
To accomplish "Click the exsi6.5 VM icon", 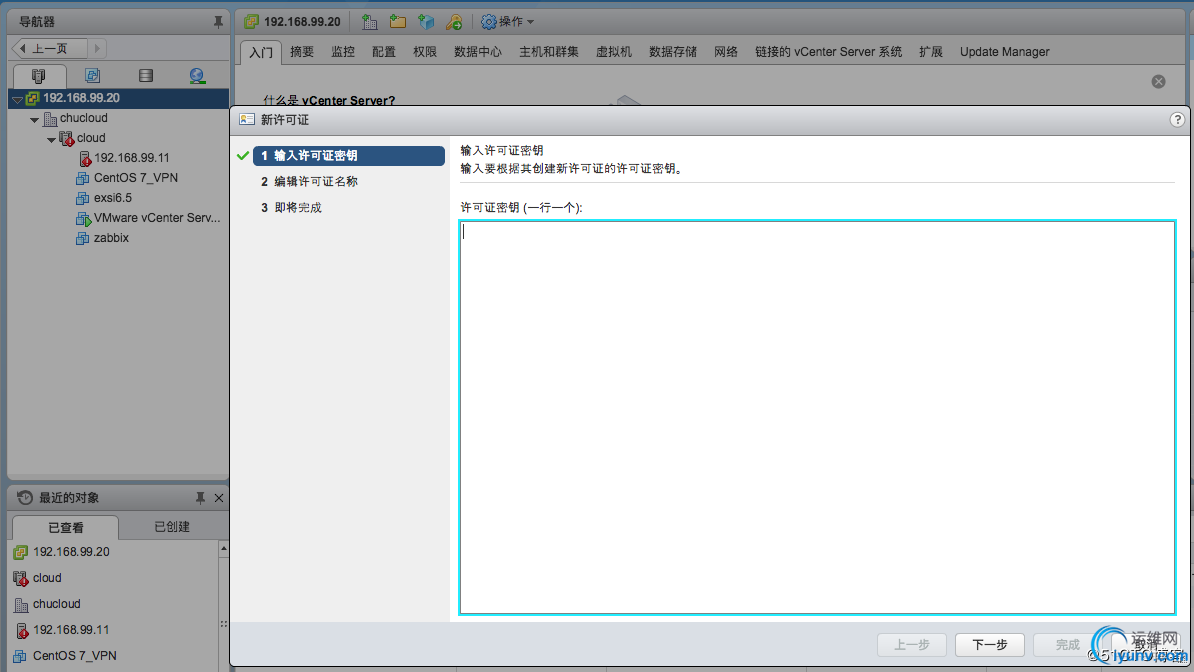I will [x=82, y=198].
